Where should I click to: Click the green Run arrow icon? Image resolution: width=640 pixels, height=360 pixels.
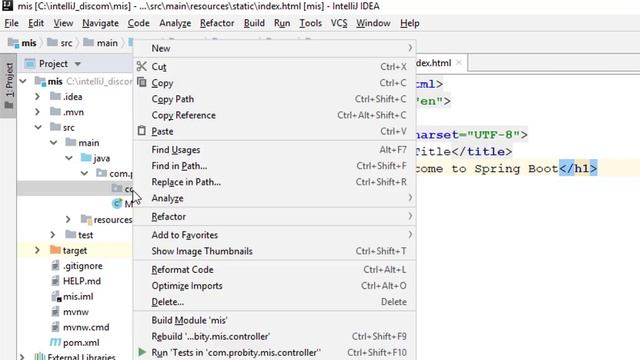pos(142,352)
